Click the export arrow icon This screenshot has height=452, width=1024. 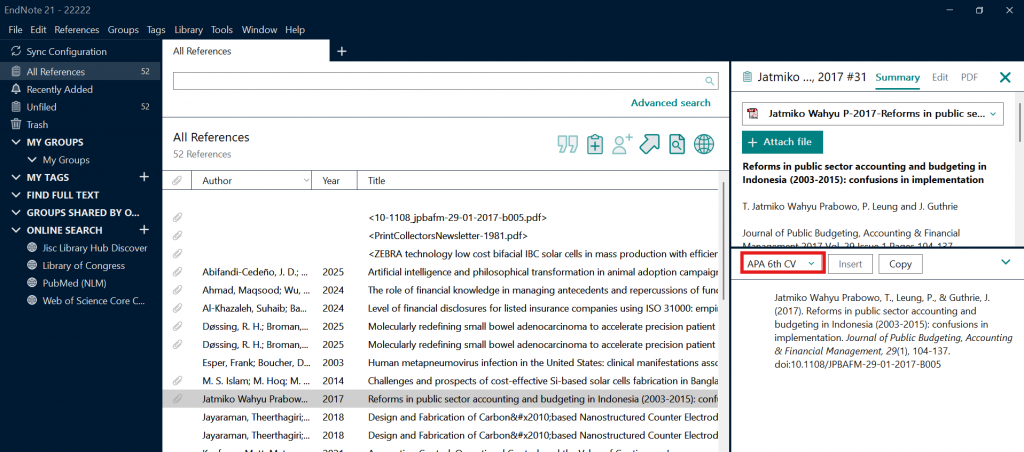pyautogui.click(x=650, y=144)
